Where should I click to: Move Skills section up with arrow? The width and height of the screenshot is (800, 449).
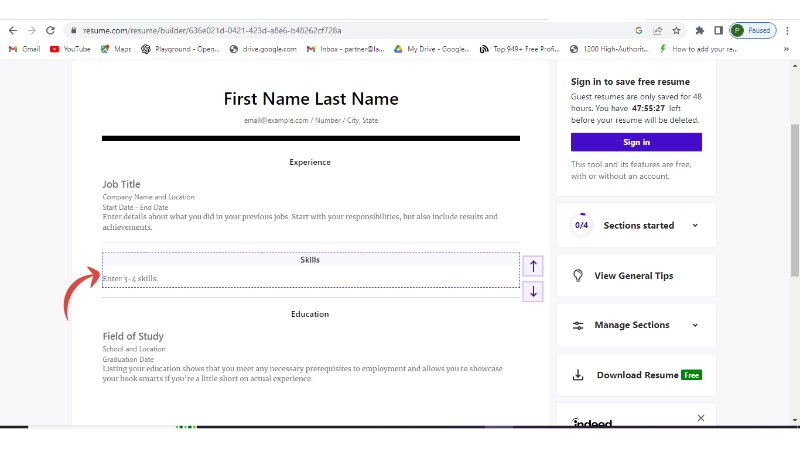(x=533, y=266)
